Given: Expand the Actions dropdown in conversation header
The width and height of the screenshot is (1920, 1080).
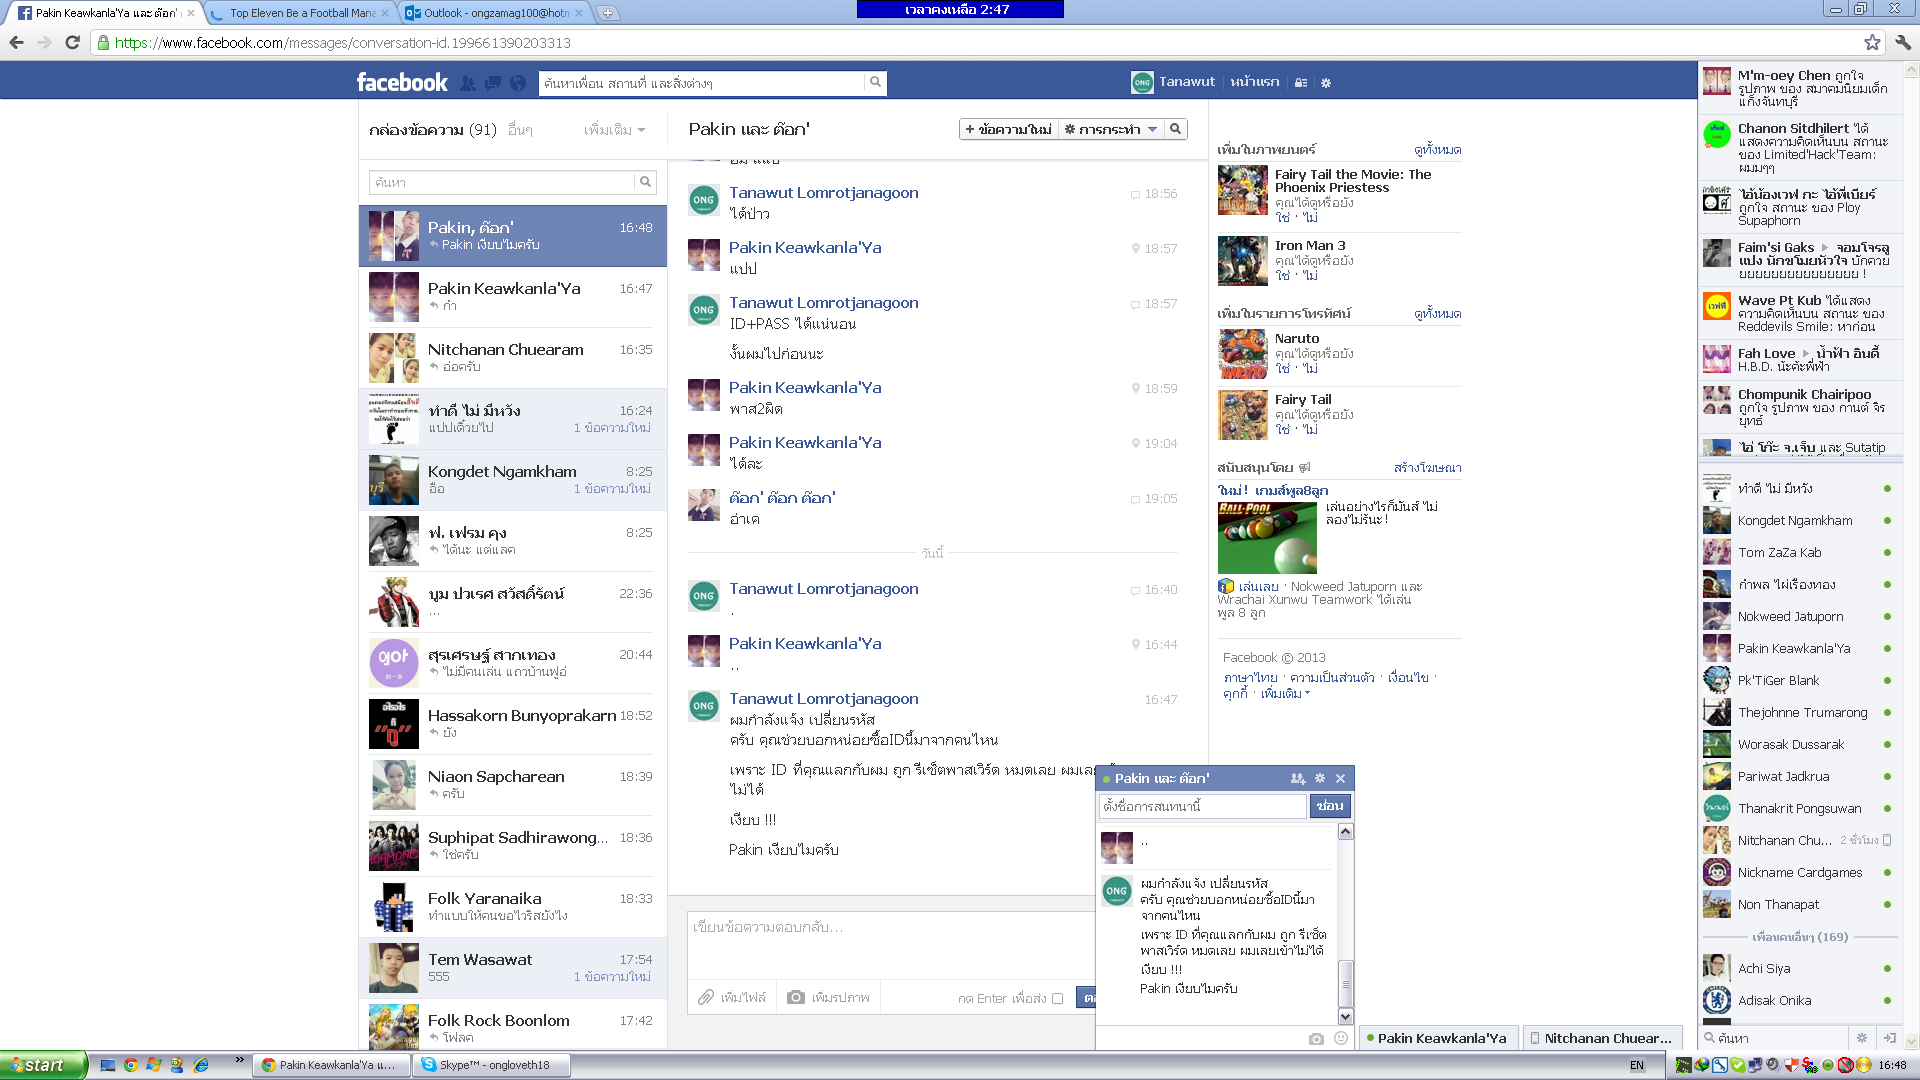Looking at the screenshot, I should click(1111, 129).
